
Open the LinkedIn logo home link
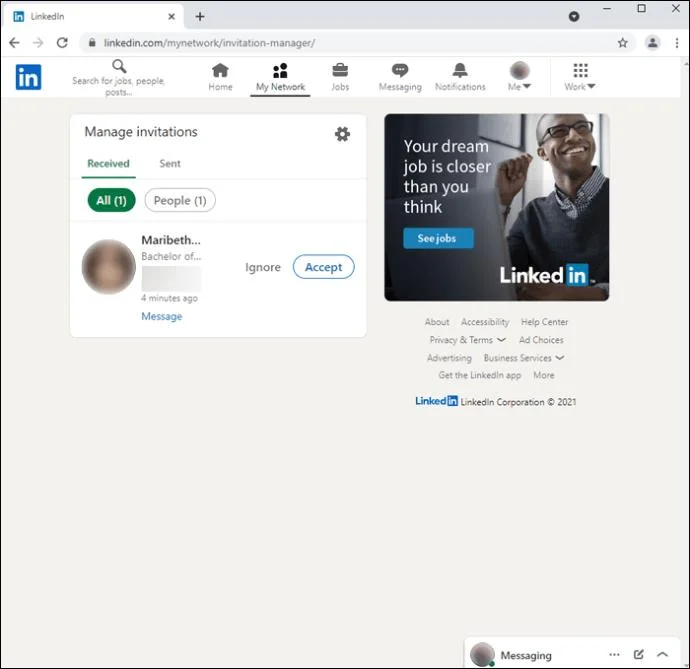click(x=29, y=77)
